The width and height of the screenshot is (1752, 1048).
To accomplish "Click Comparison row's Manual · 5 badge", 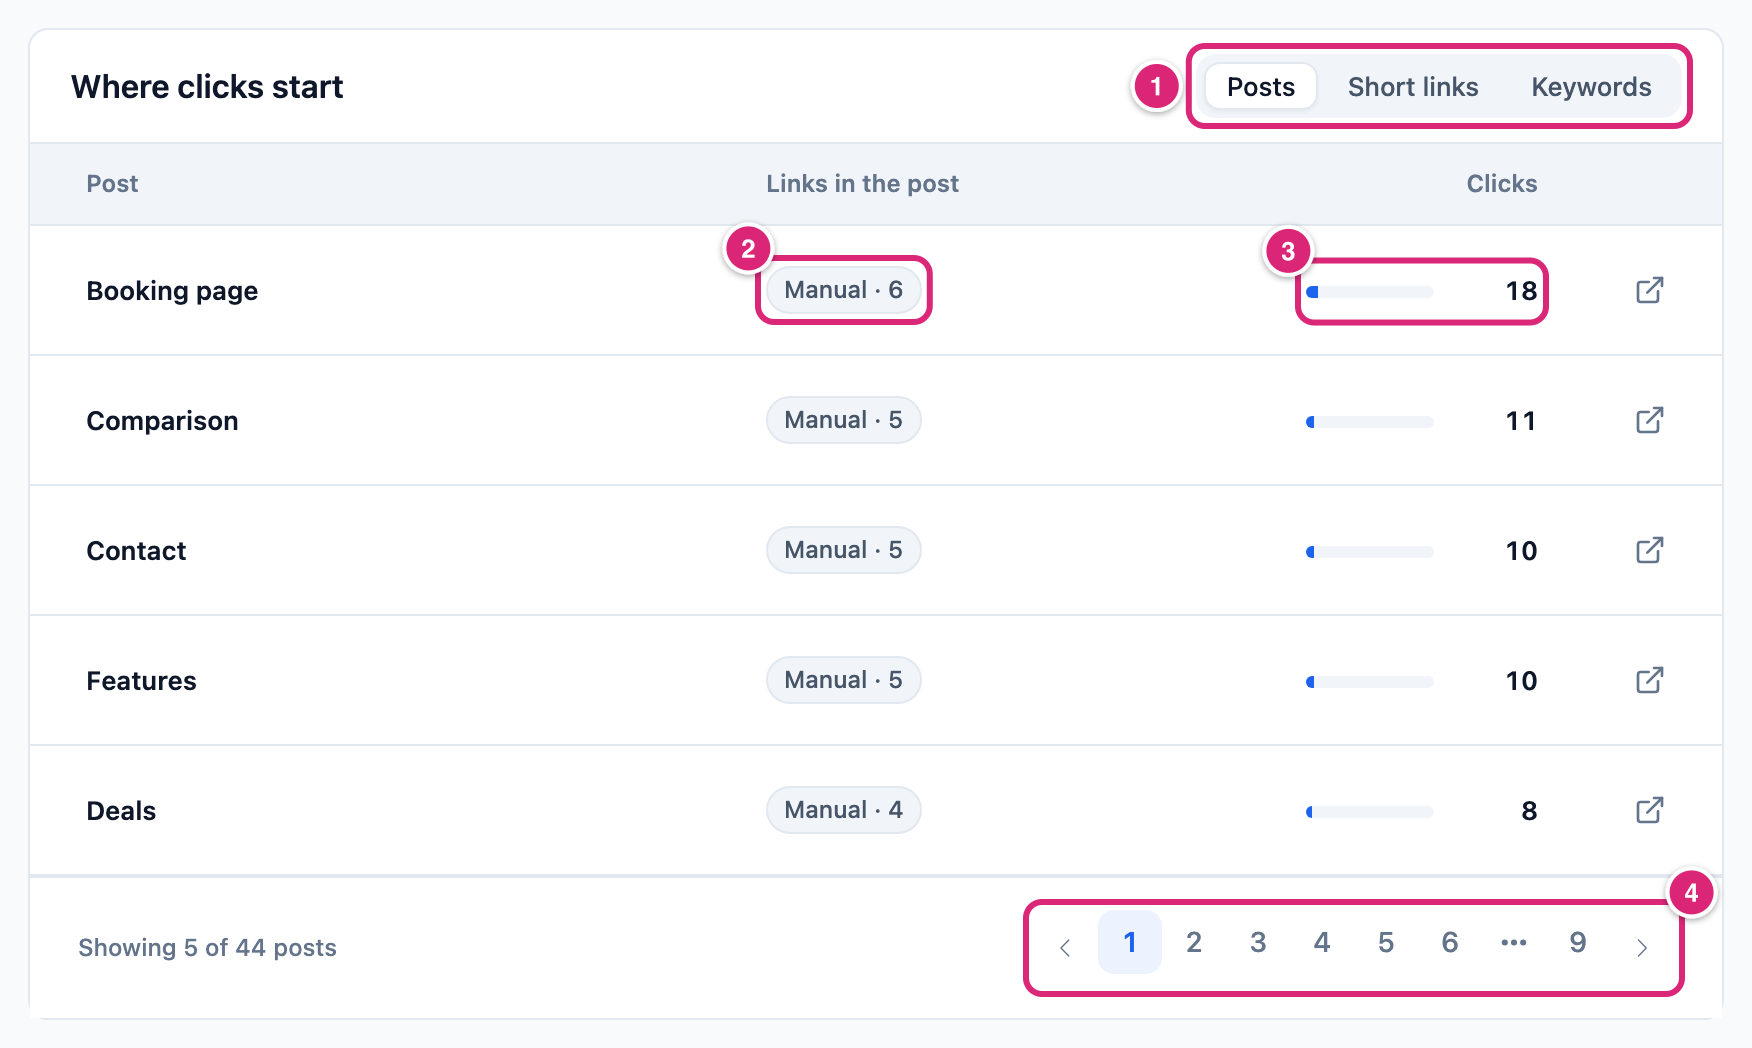I will tap(843, 420).
